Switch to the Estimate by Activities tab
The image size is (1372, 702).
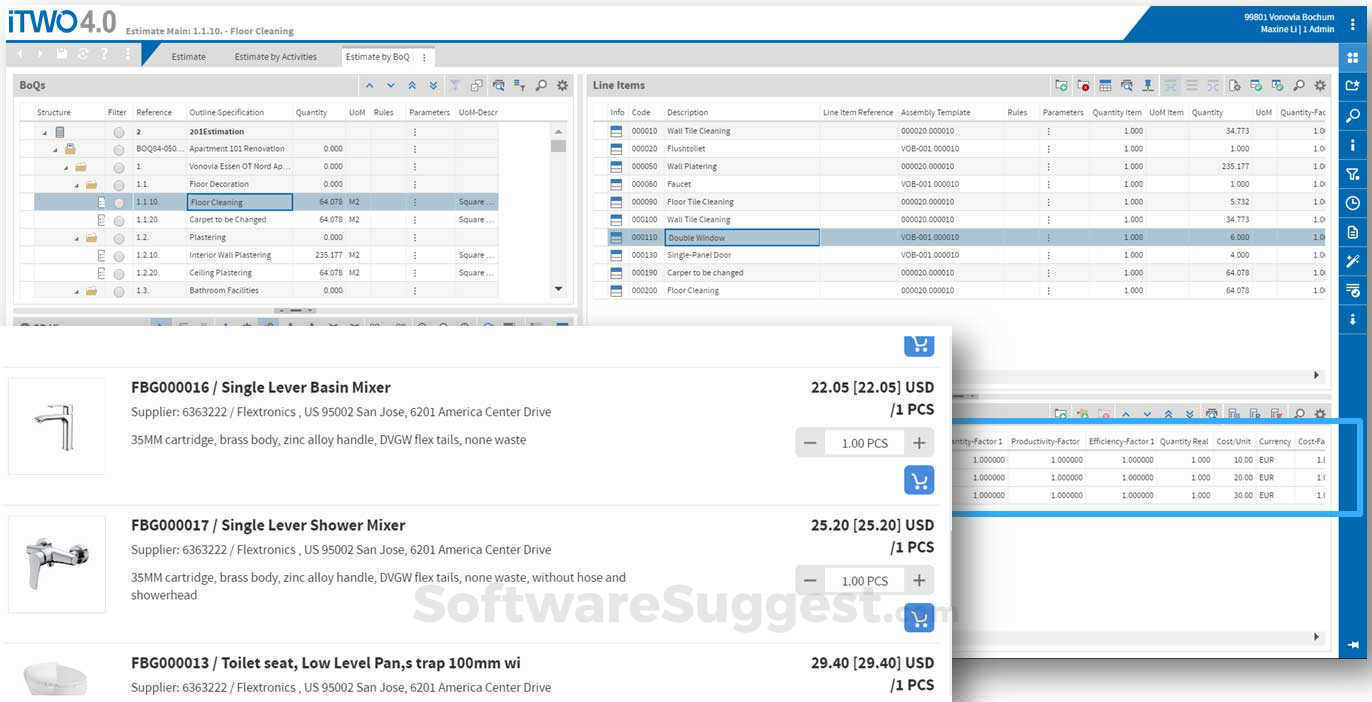click(x=273, y=57)
